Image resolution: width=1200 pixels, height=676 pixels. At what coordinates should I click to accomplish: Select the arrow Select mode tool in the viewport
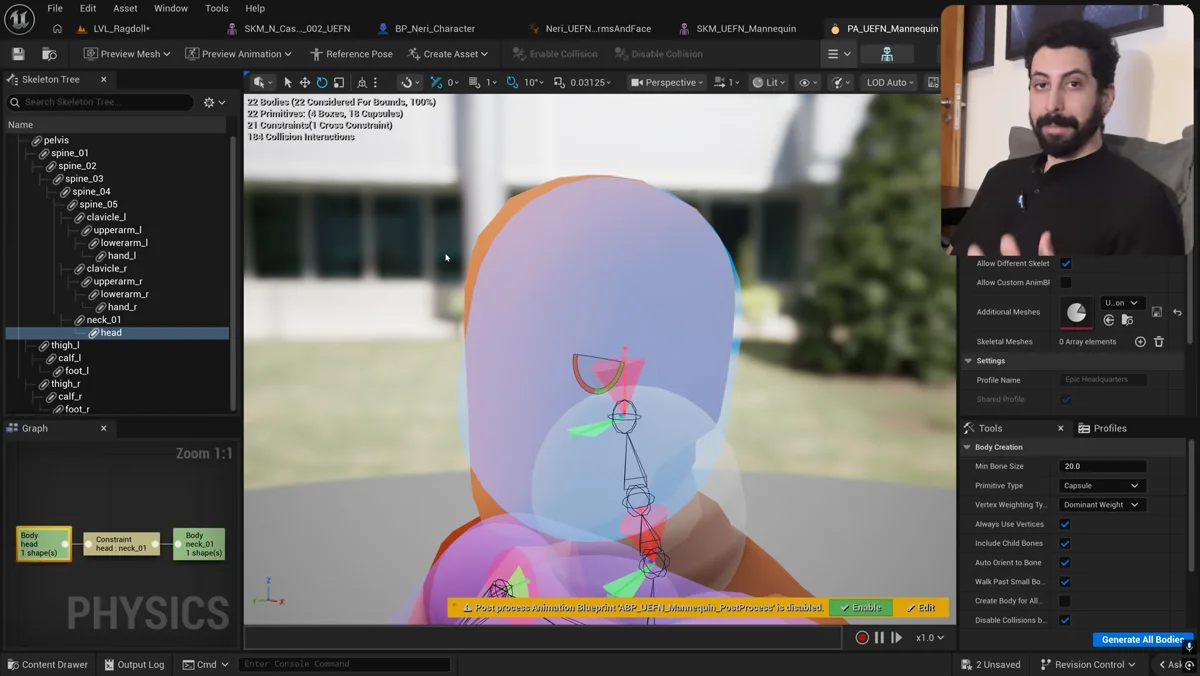[288, 83]
